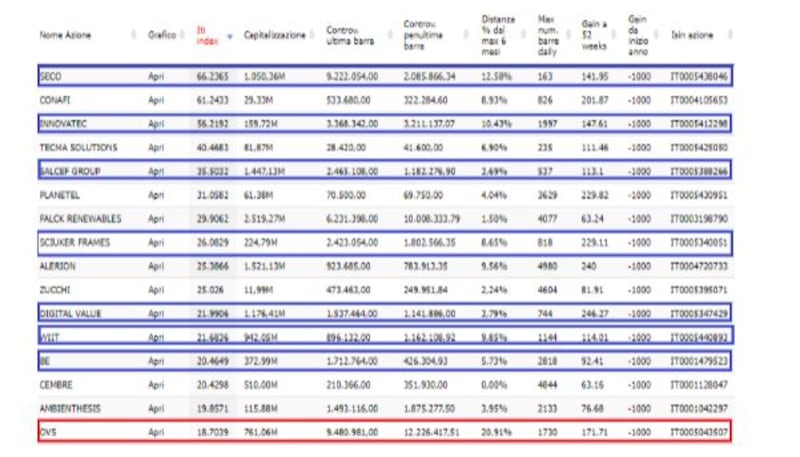Open Apri chart link for WIIT
The height and width of the screenshot is (457, 800).
click(x=156, y=337)
